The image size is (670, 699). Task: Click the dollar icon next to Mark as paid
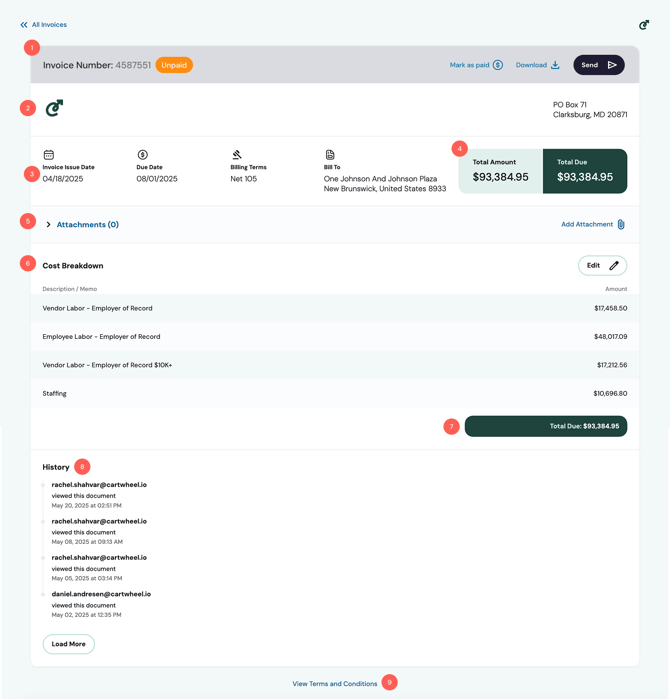point(498,65)
